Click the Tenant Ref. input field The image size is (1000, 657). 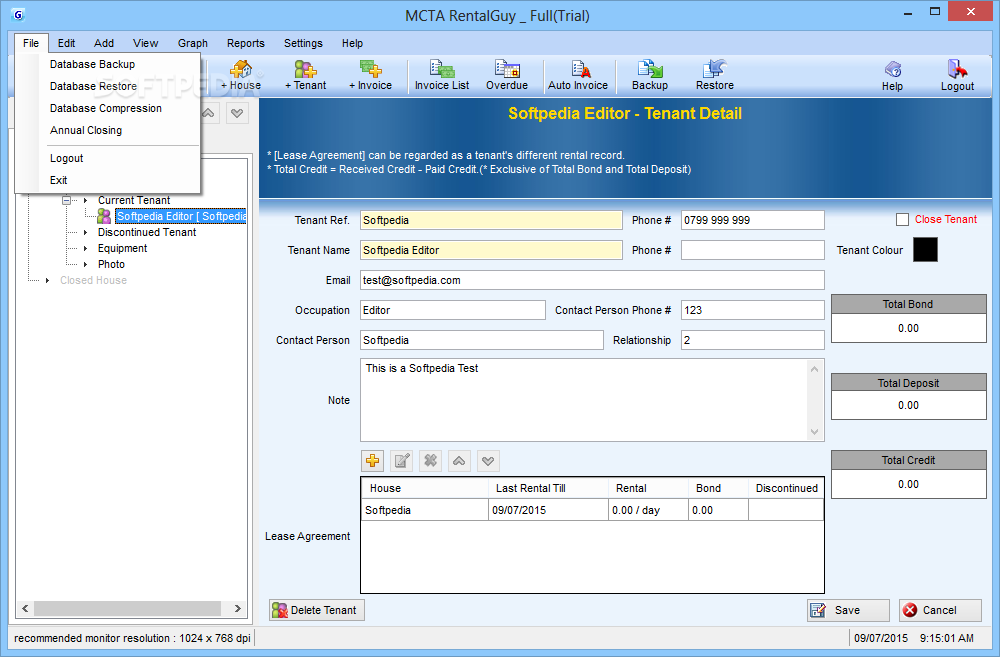point(491,220)
